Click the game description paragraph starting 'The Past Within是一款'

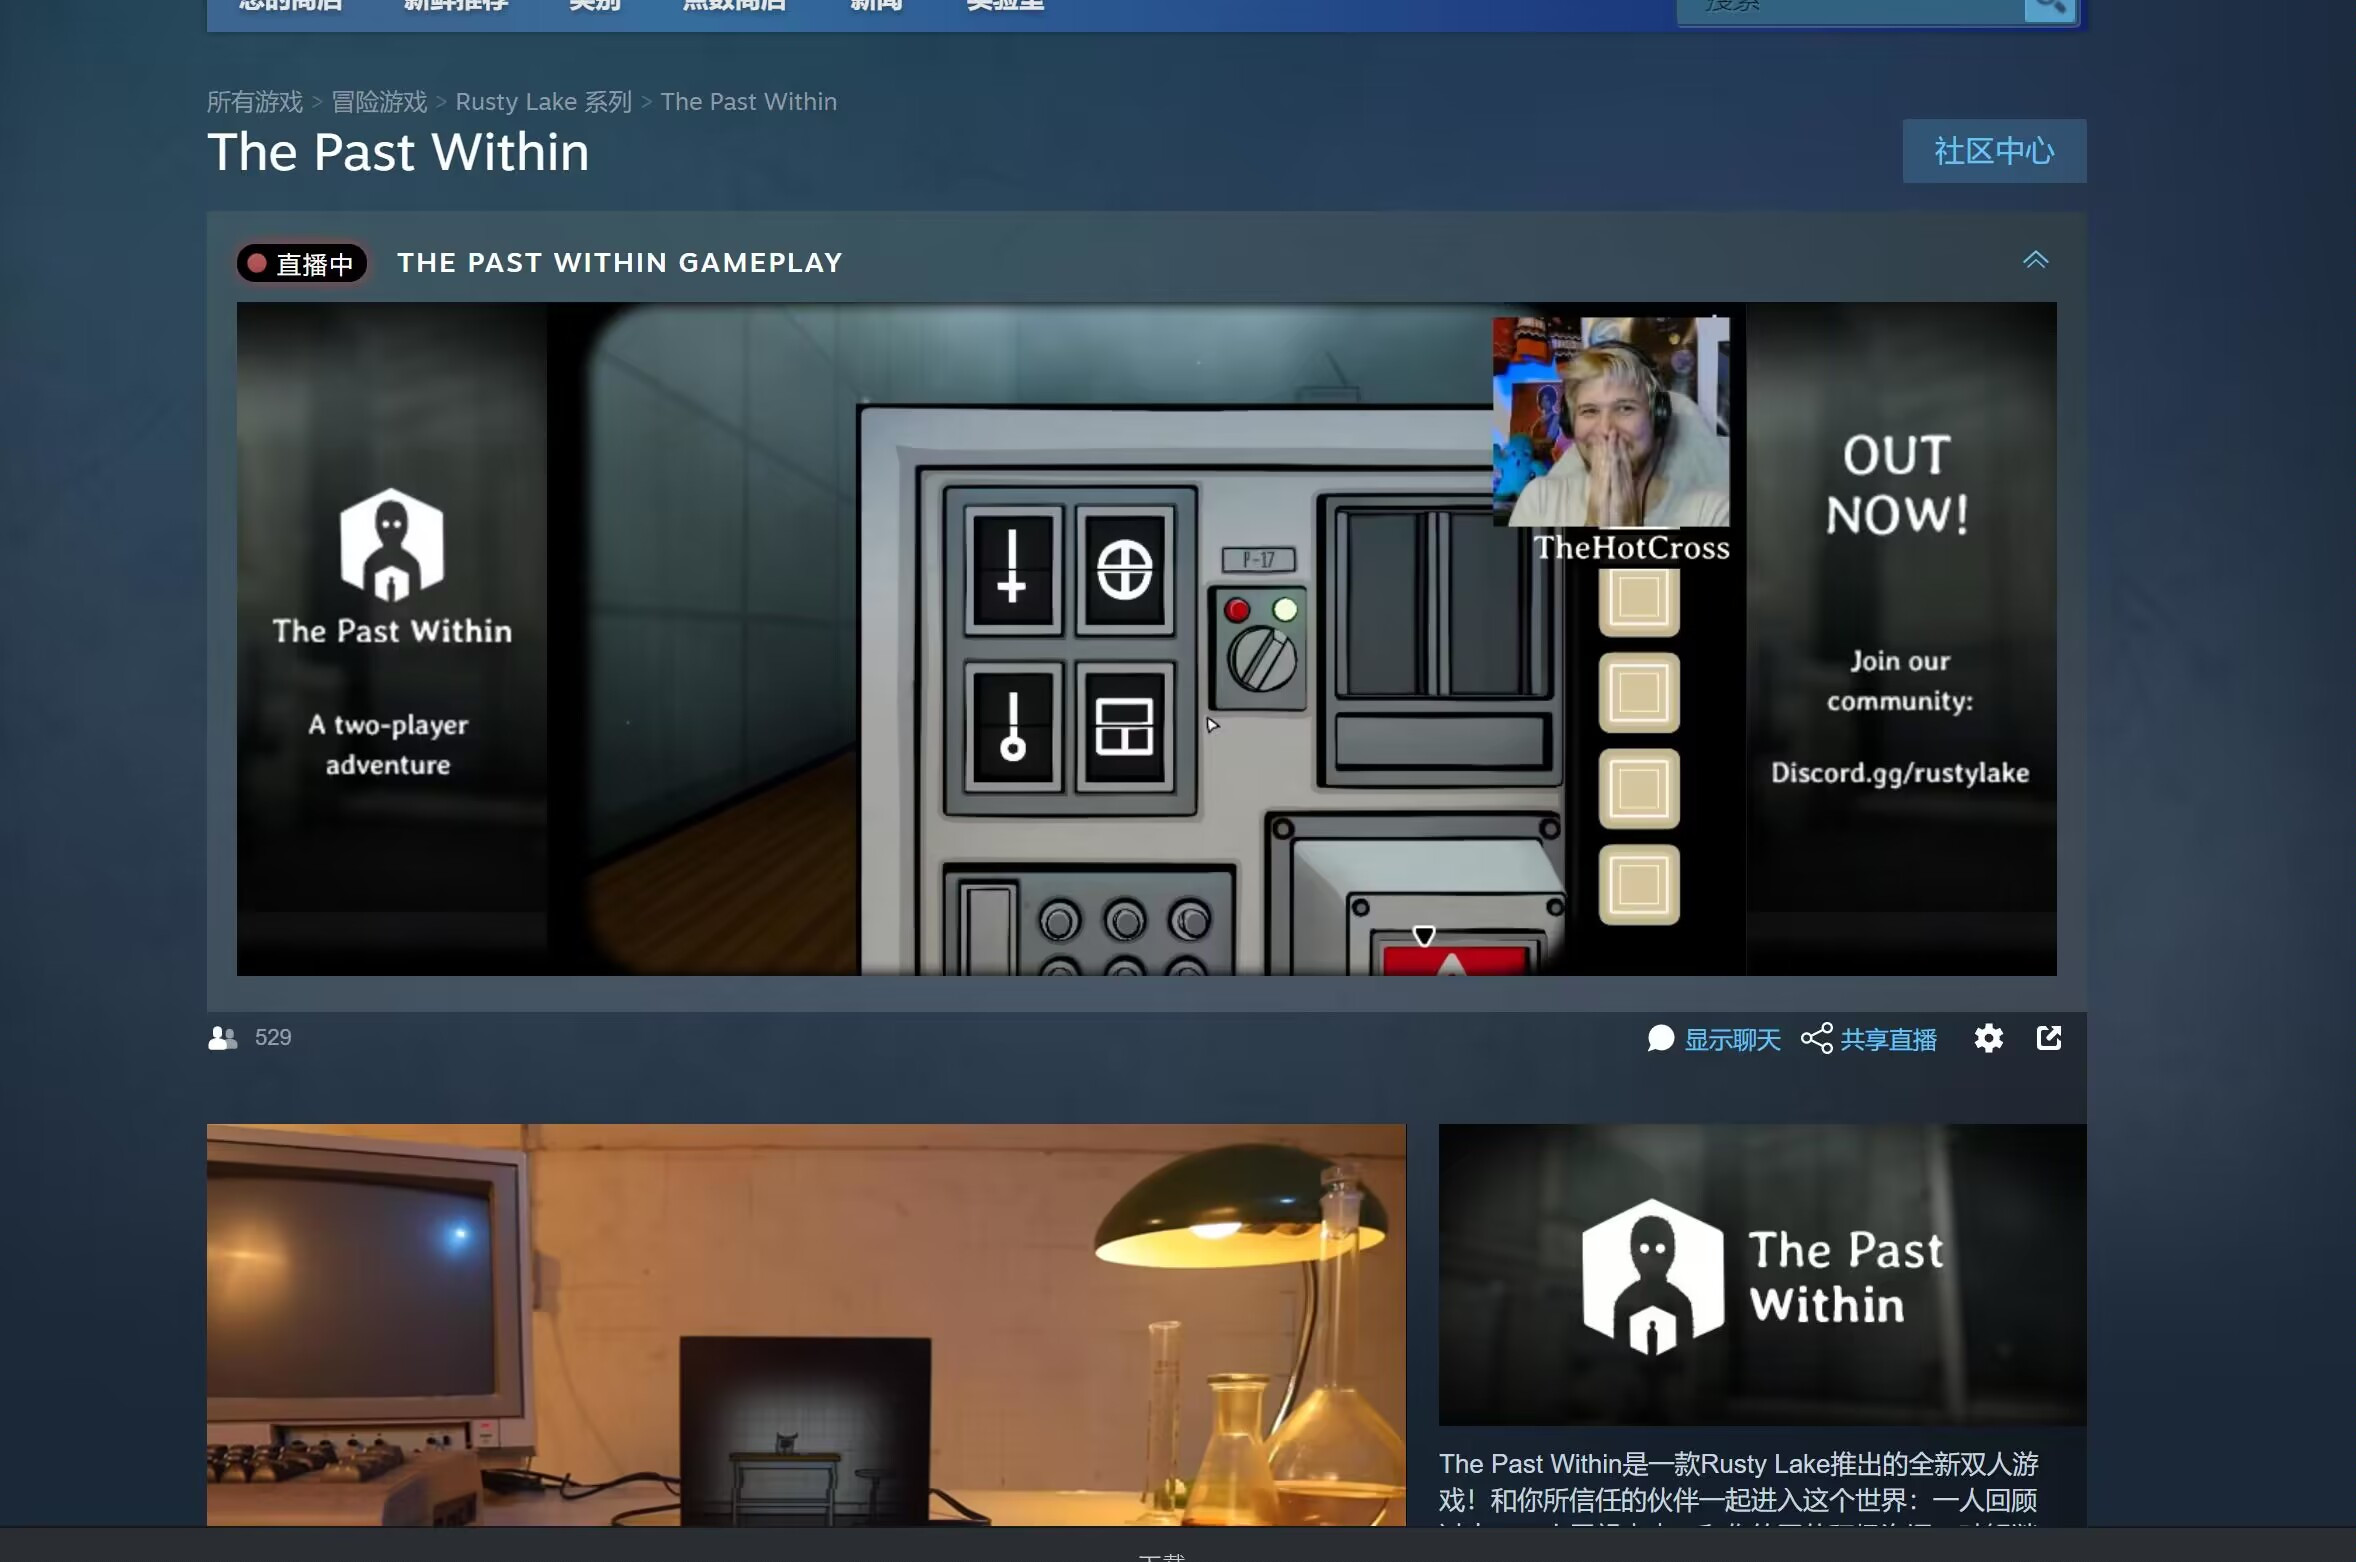coord(1738,1487)
